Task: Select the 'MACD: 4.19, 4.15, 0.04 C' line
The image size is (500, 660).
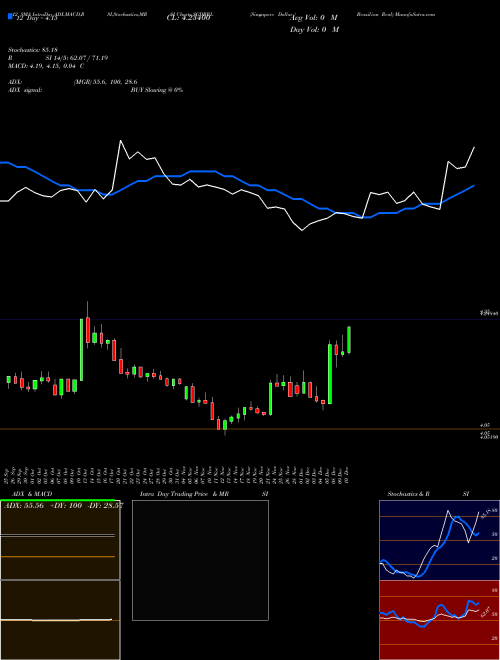Action: coord(46,66)
